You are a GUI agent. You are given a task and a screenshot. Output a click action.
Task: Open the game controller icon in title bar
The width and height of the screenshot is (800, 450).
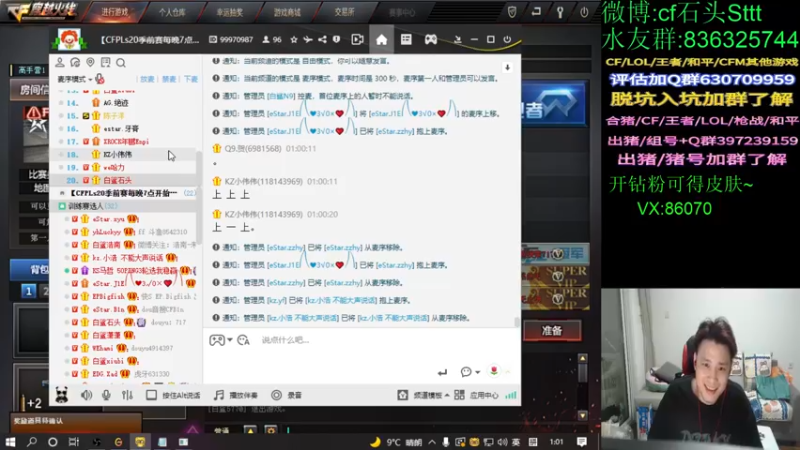click(431, 39)
